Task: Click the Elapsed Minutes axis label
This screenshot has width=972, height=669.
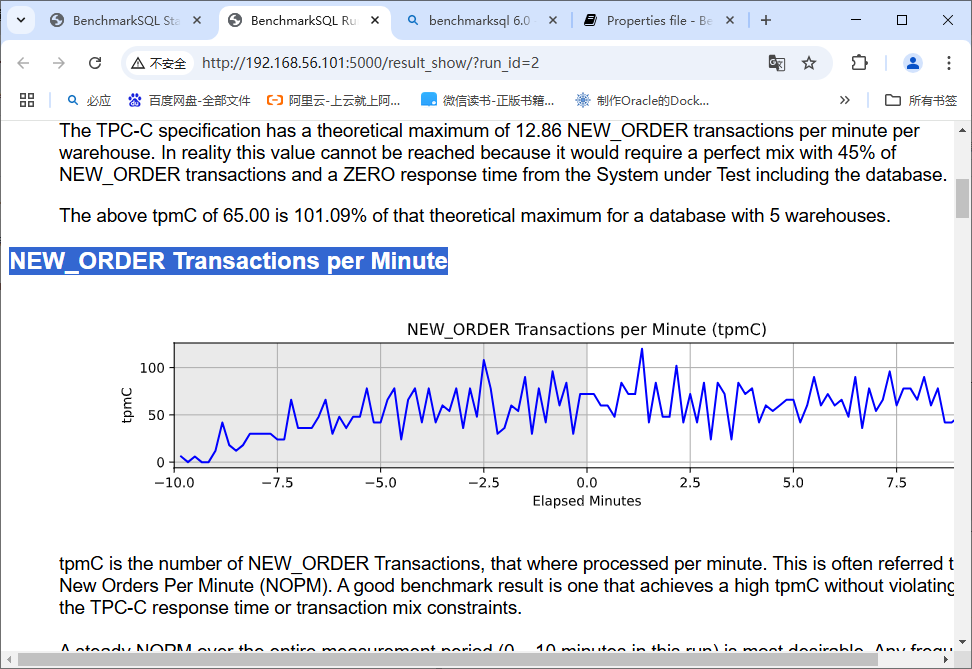Action: [x=586, y=501]
